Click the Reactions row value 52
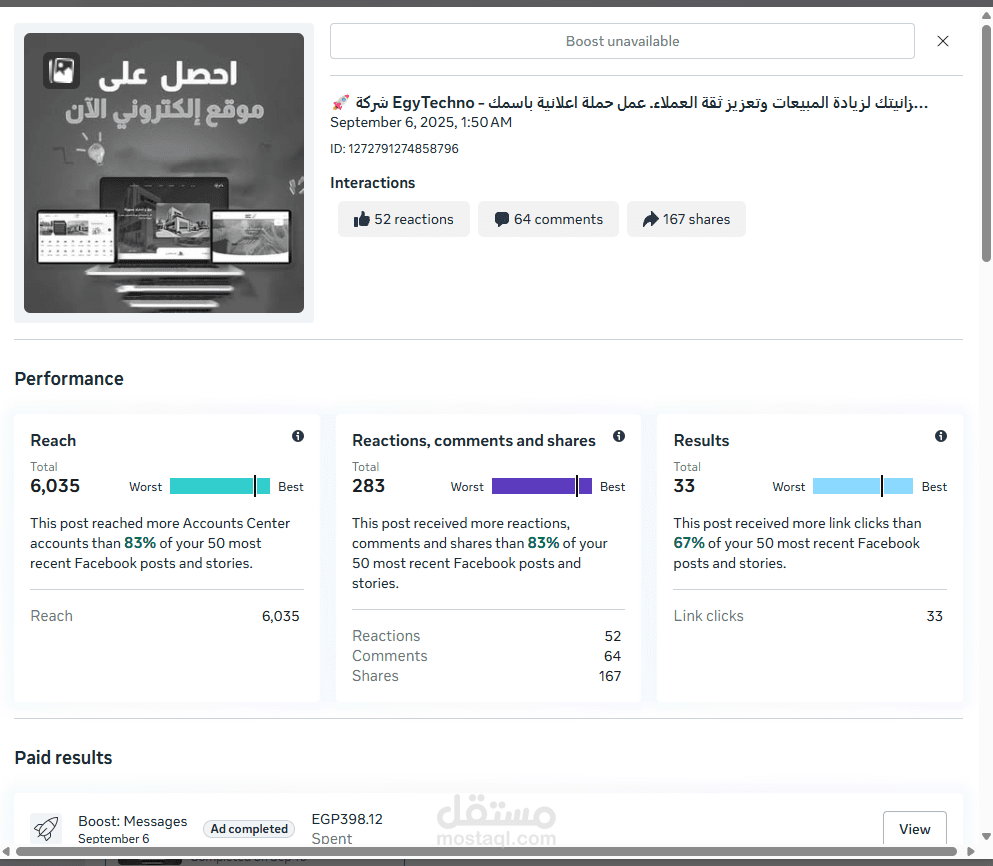This screenshot has width=993, height=866. click(612, 636)
